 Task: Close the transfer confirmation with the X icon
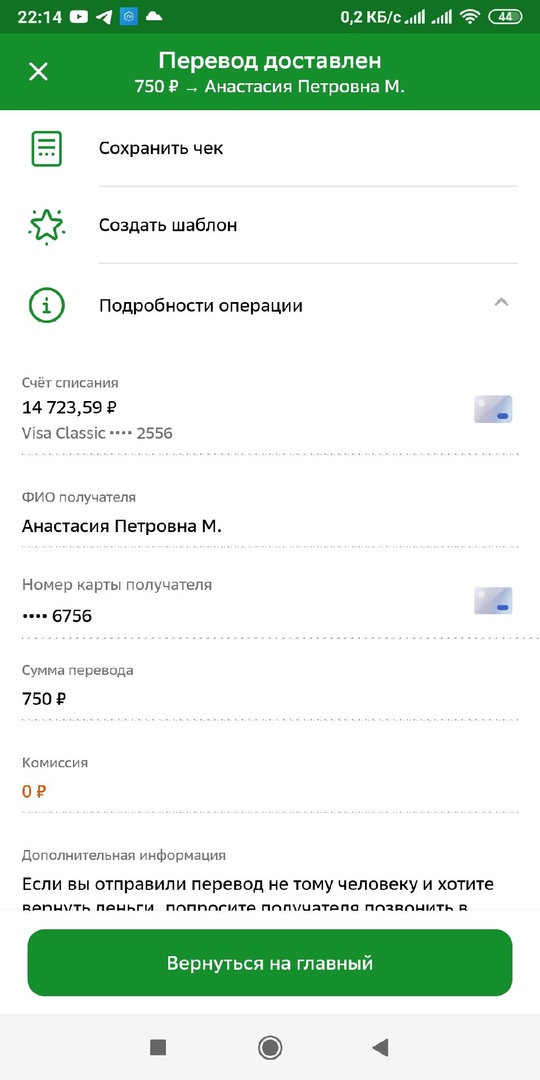[38, 72]
